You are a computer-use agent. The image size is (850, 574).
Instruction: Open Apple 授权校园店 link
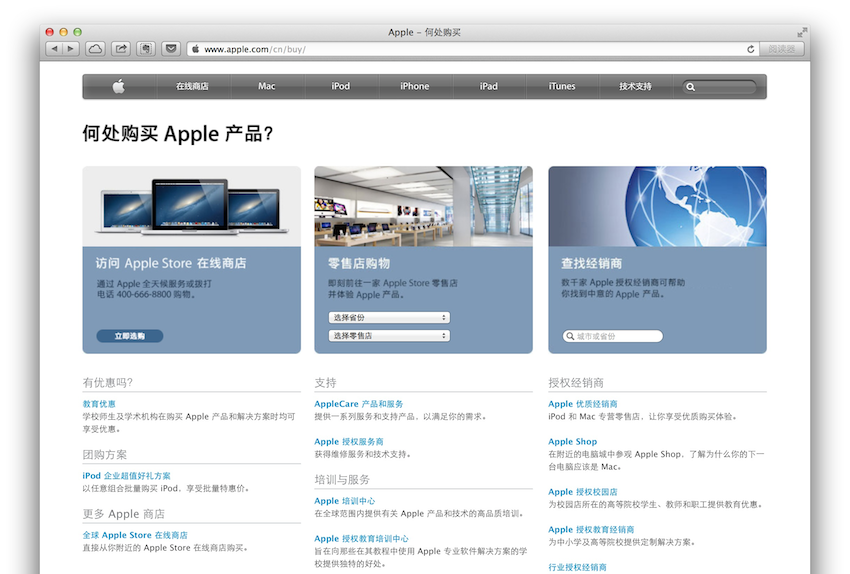(583, 492)
